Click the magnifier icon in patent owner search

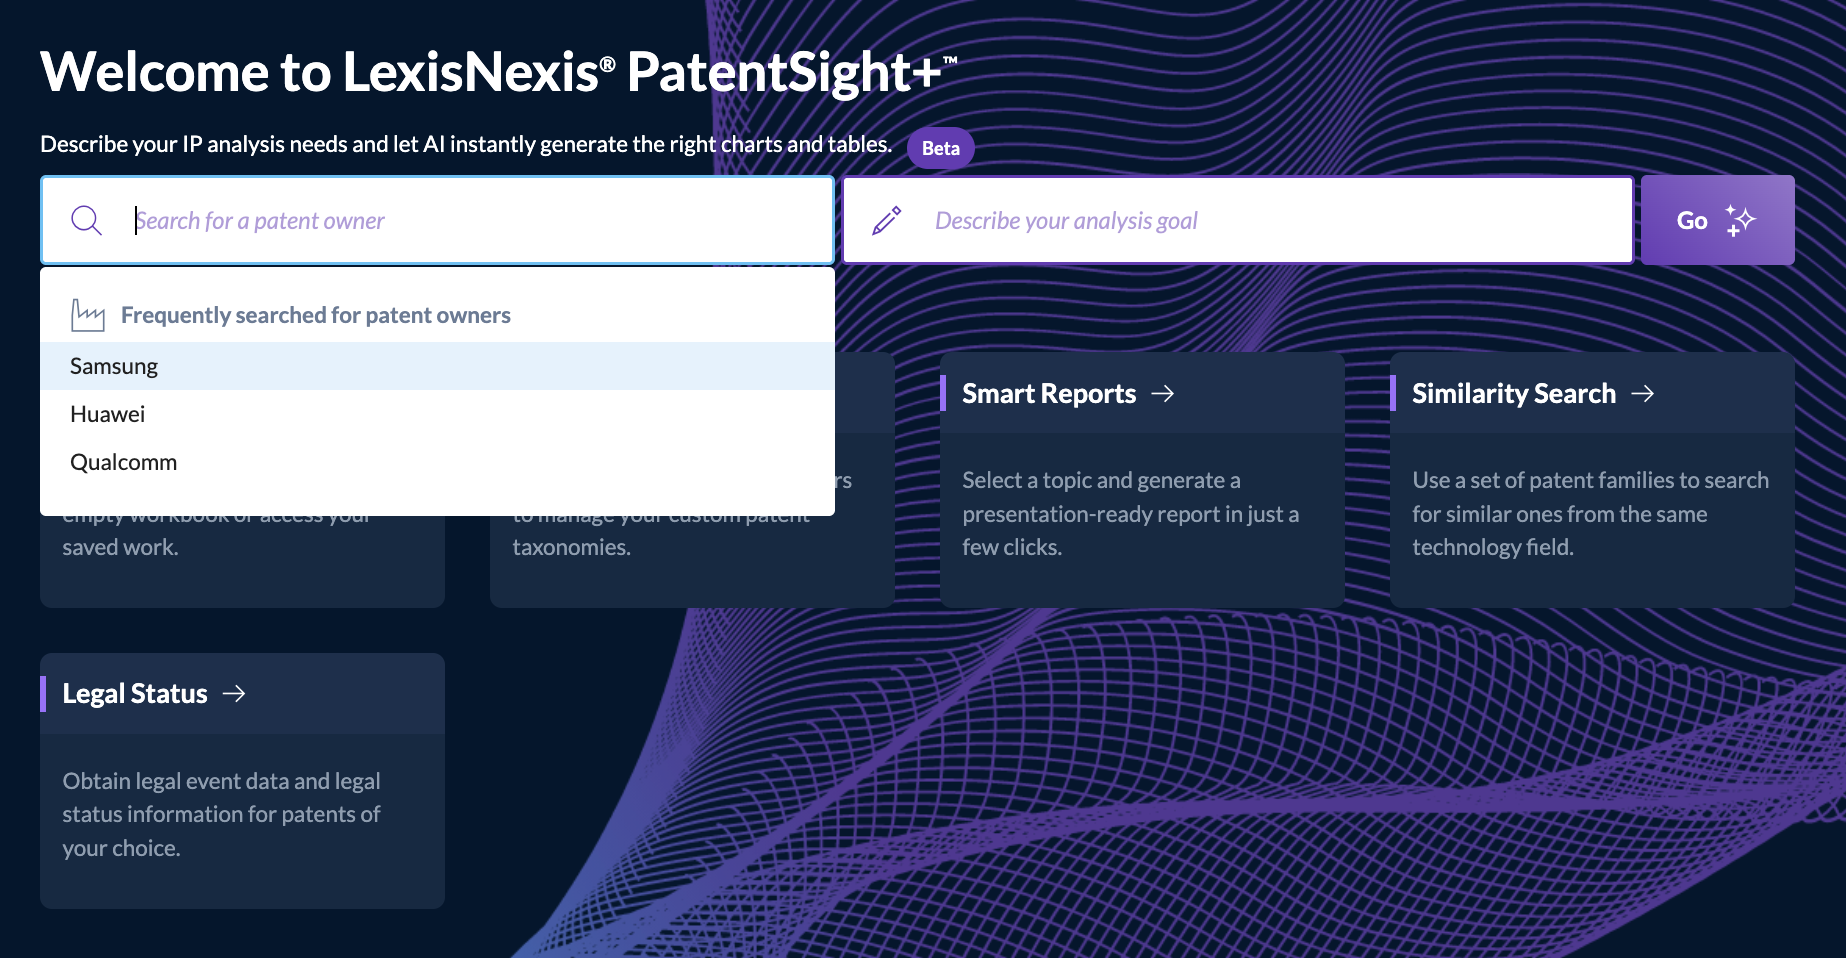(x=87, y=221)
